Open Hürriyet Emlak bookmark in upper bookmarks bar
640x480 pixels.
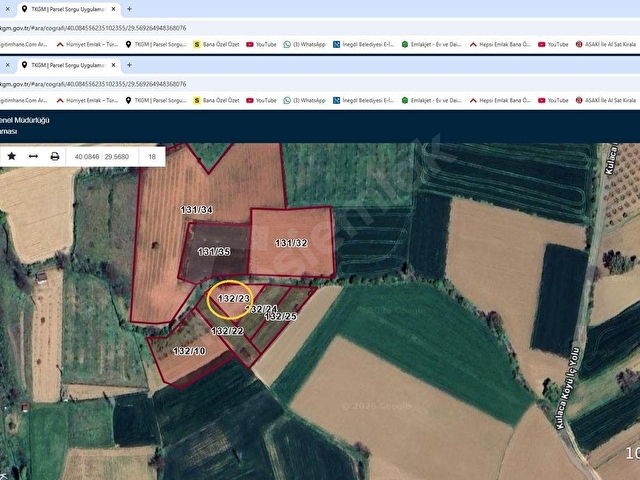(87, 44)
